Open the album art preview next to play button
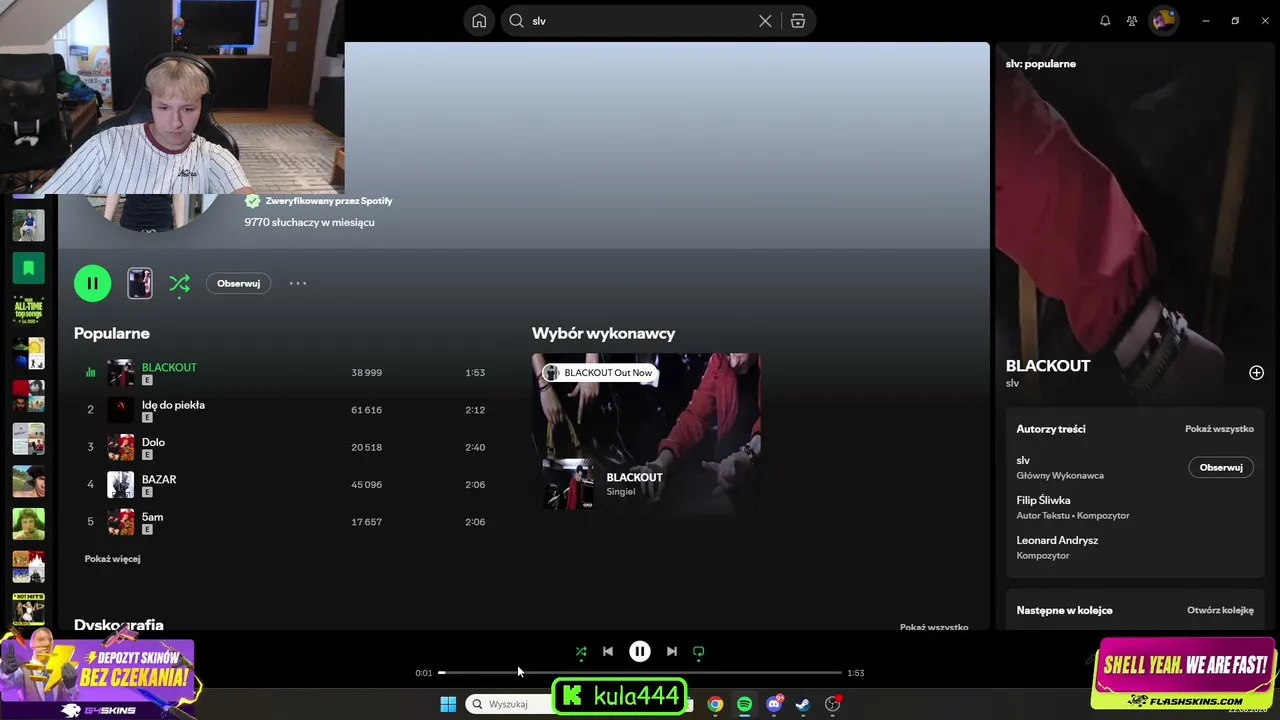This screenshot has width=1280, height=720. pos(140,283)
